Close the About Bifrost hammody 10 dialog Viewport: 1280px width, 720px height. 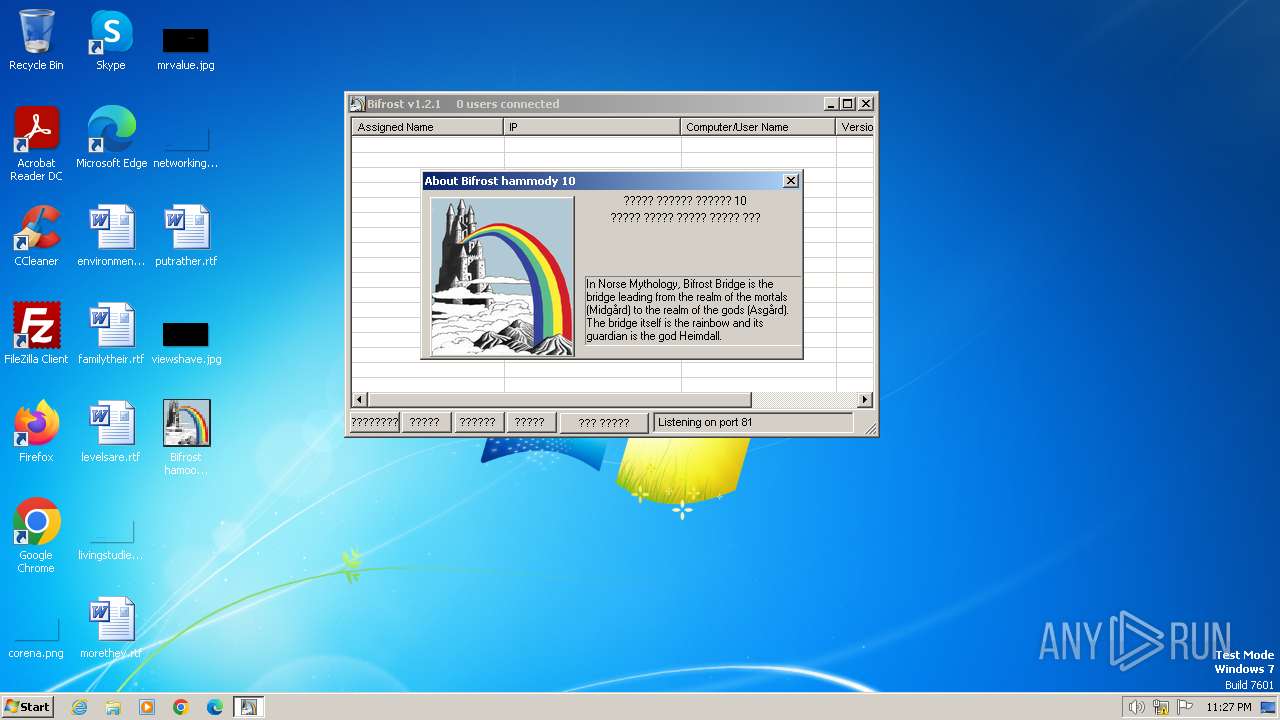tap(791, 181)
